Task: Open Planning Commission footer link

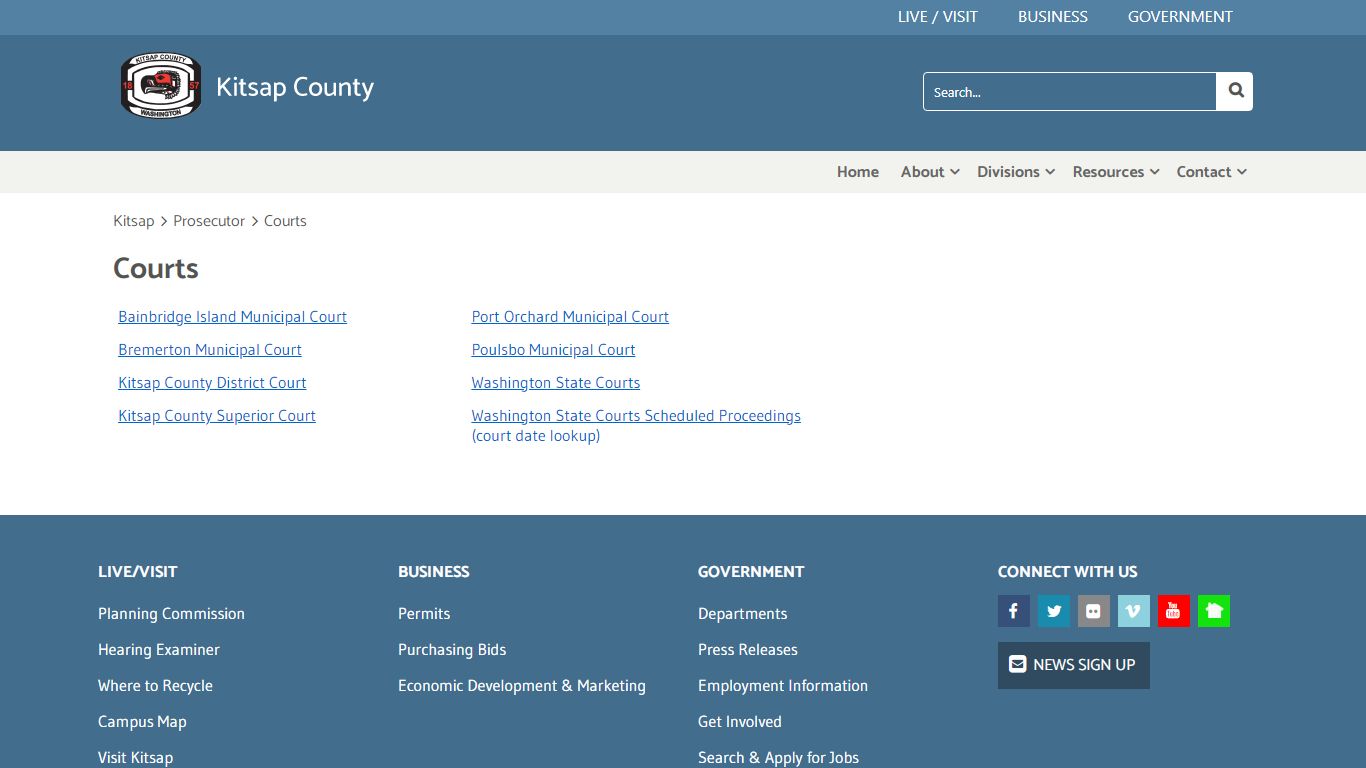Action: pos(171,614)
